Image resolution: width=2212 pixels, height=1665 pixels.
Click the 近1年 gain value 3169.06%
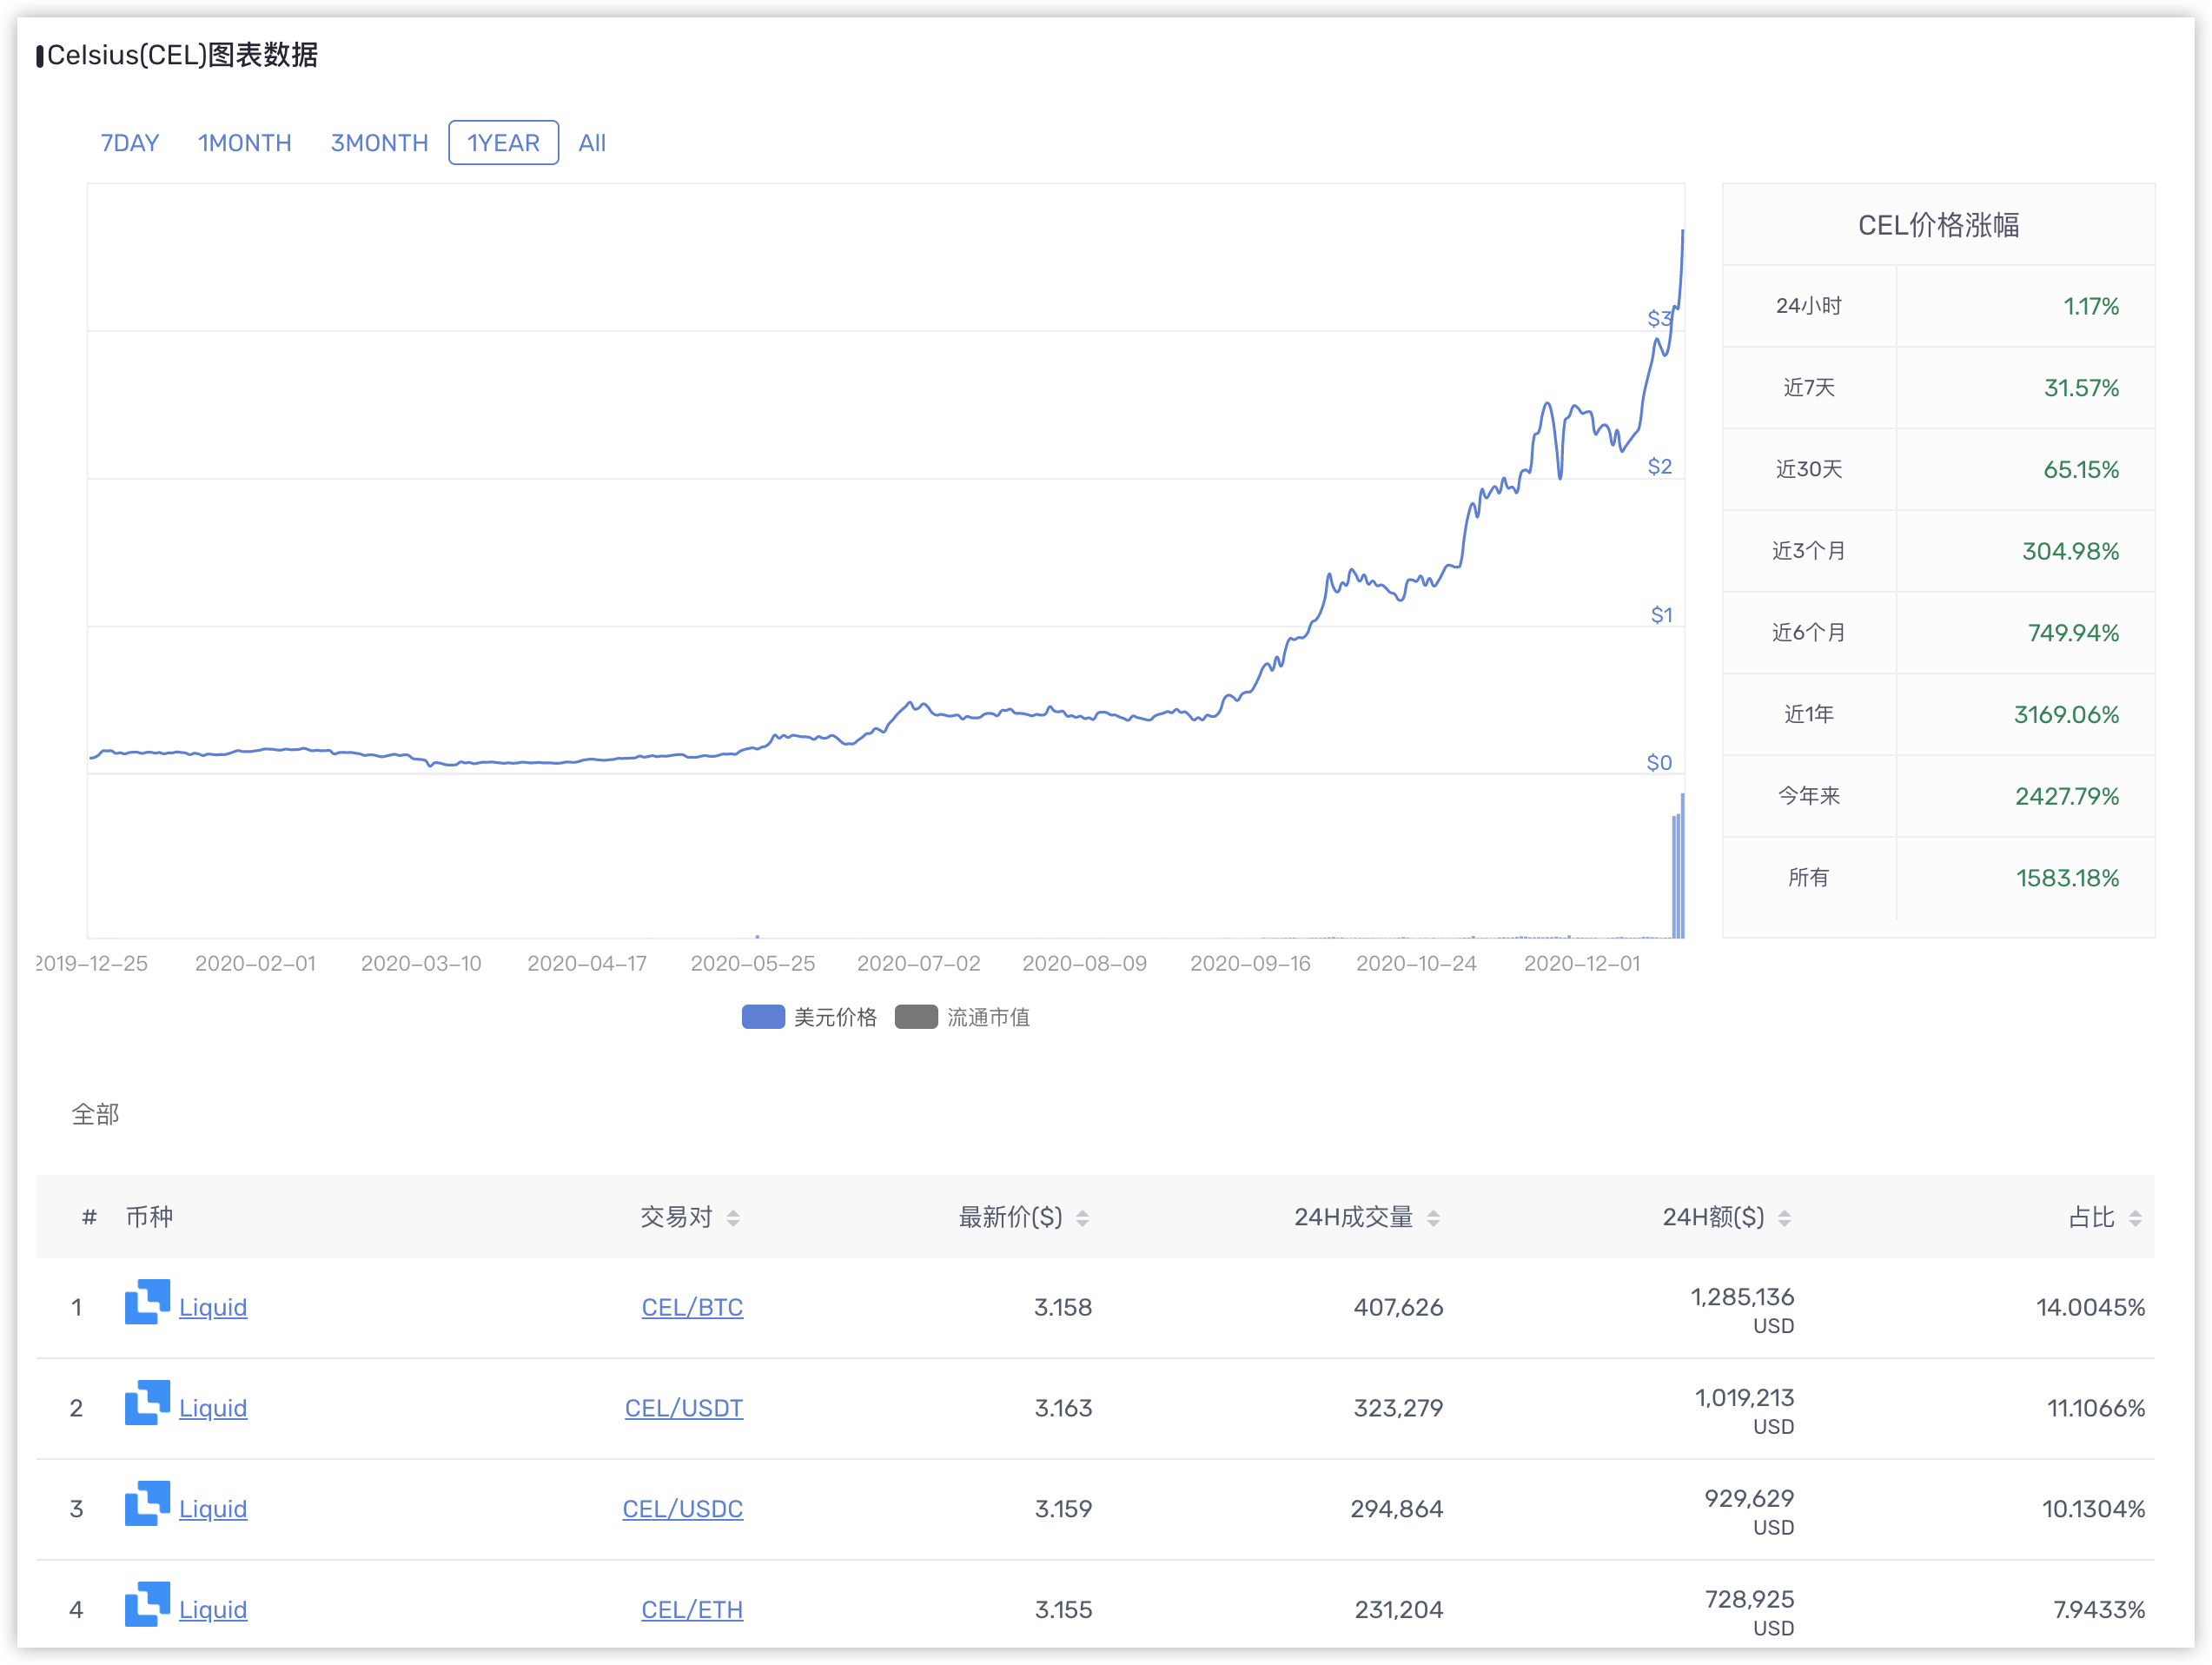click(x=2066, y=715)
